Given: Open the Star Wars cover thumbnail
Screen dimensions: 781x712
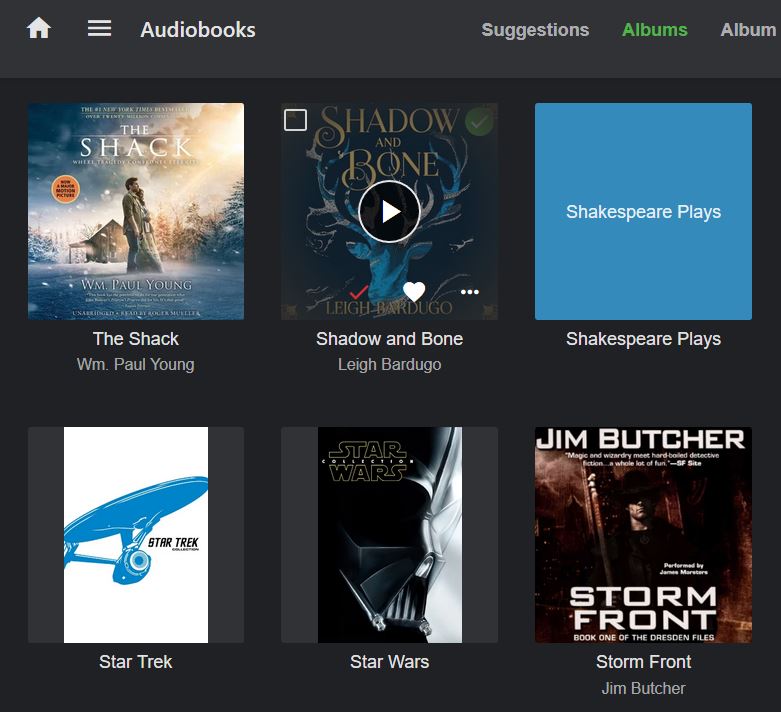Looking at the screenshot, I should coord(390,535).
